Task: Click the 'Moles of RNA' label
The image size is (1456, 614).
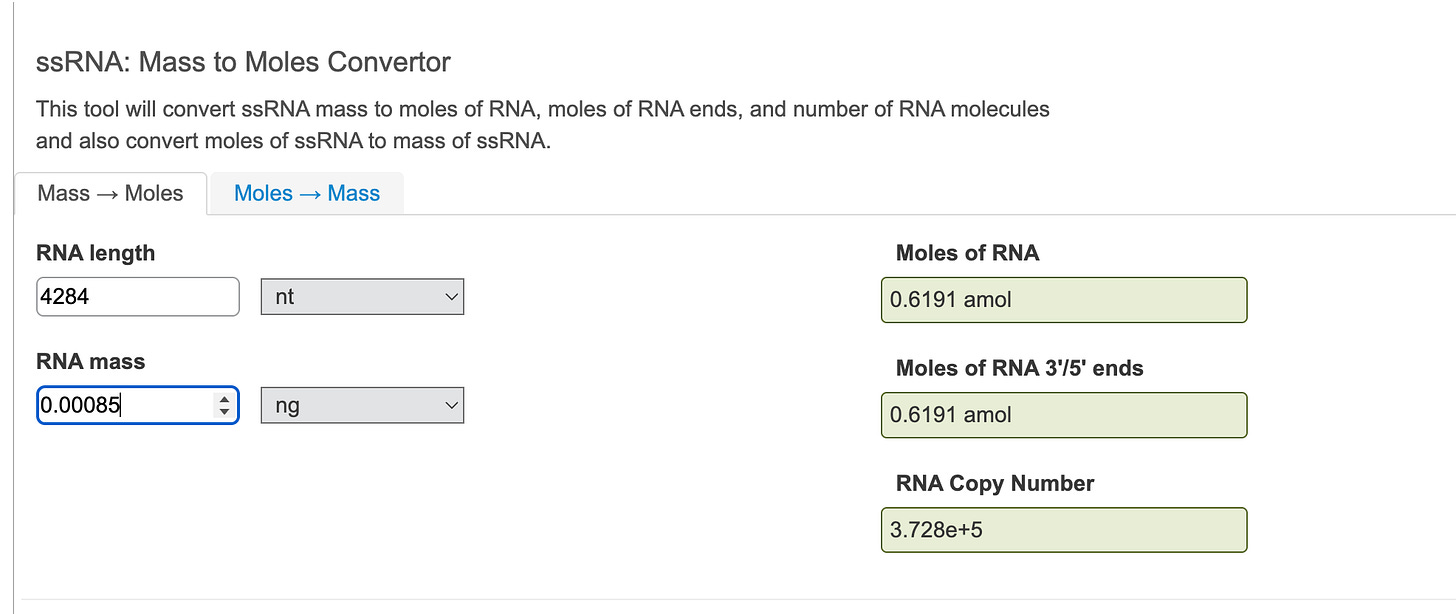Action: pyautogui.click(x=967, y=254)
